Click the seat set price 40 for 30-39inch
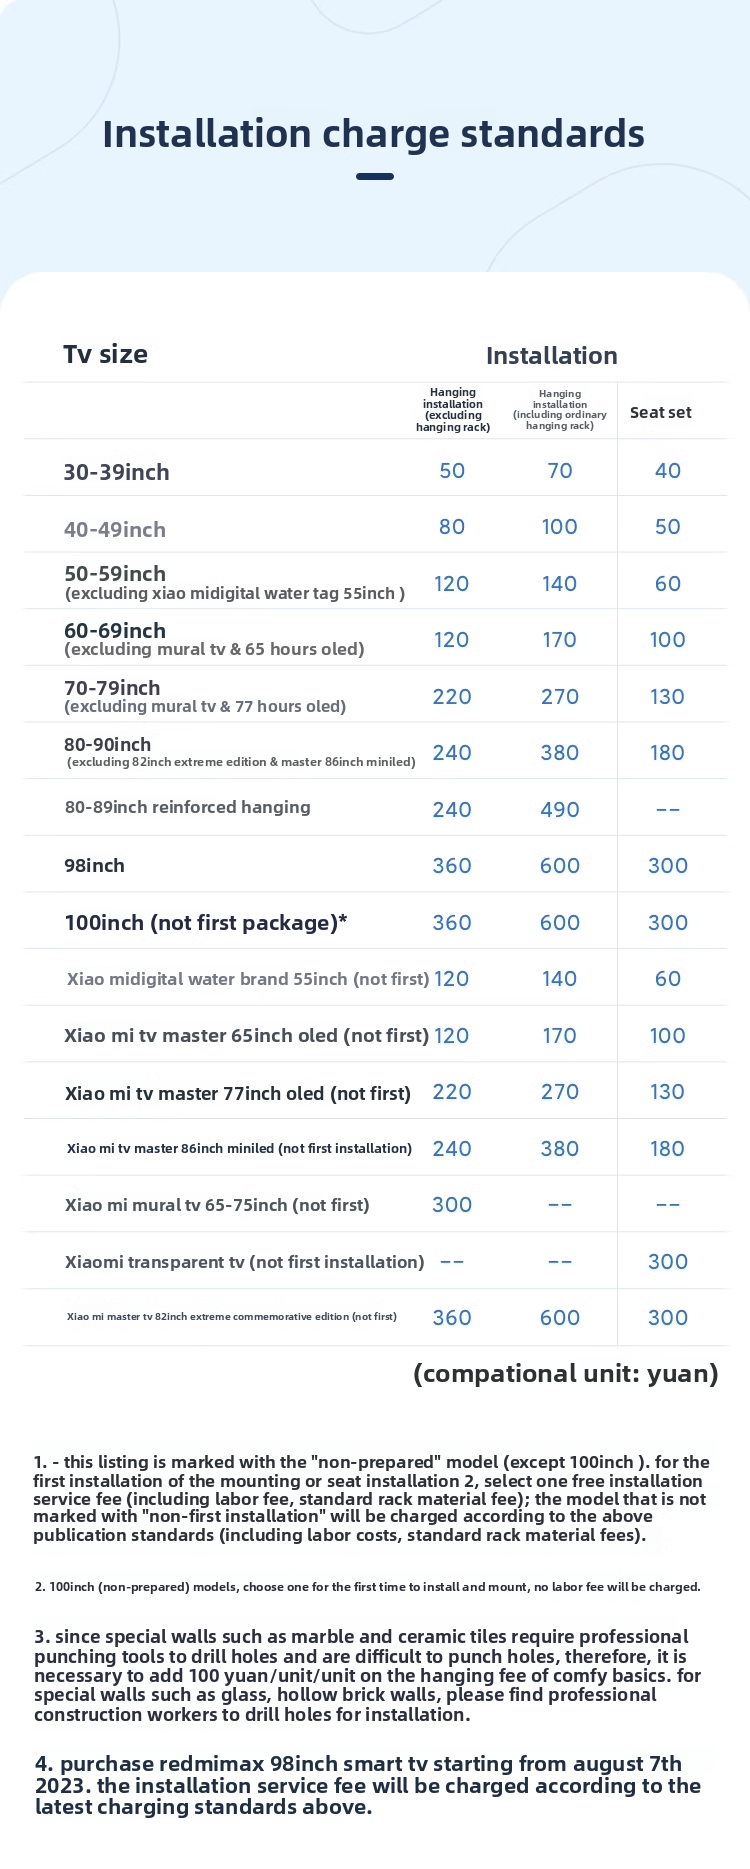The height and width of the screenshot is (1869, 750). pyautogui.click(x=667, y=471)
